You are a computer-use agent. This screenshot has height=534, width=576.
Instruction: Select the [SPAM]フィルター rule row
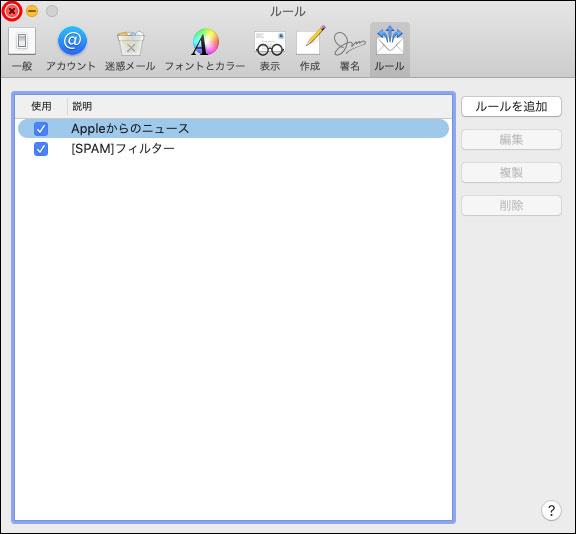tap(233, 149)
